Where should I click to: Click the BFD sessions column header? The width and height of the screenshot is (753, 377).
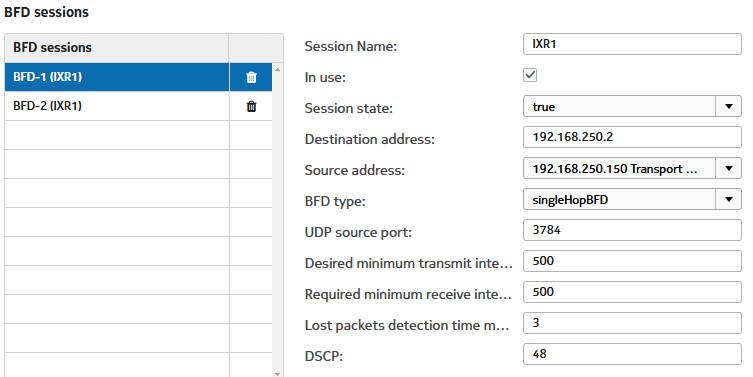click(x=117, y=48)
